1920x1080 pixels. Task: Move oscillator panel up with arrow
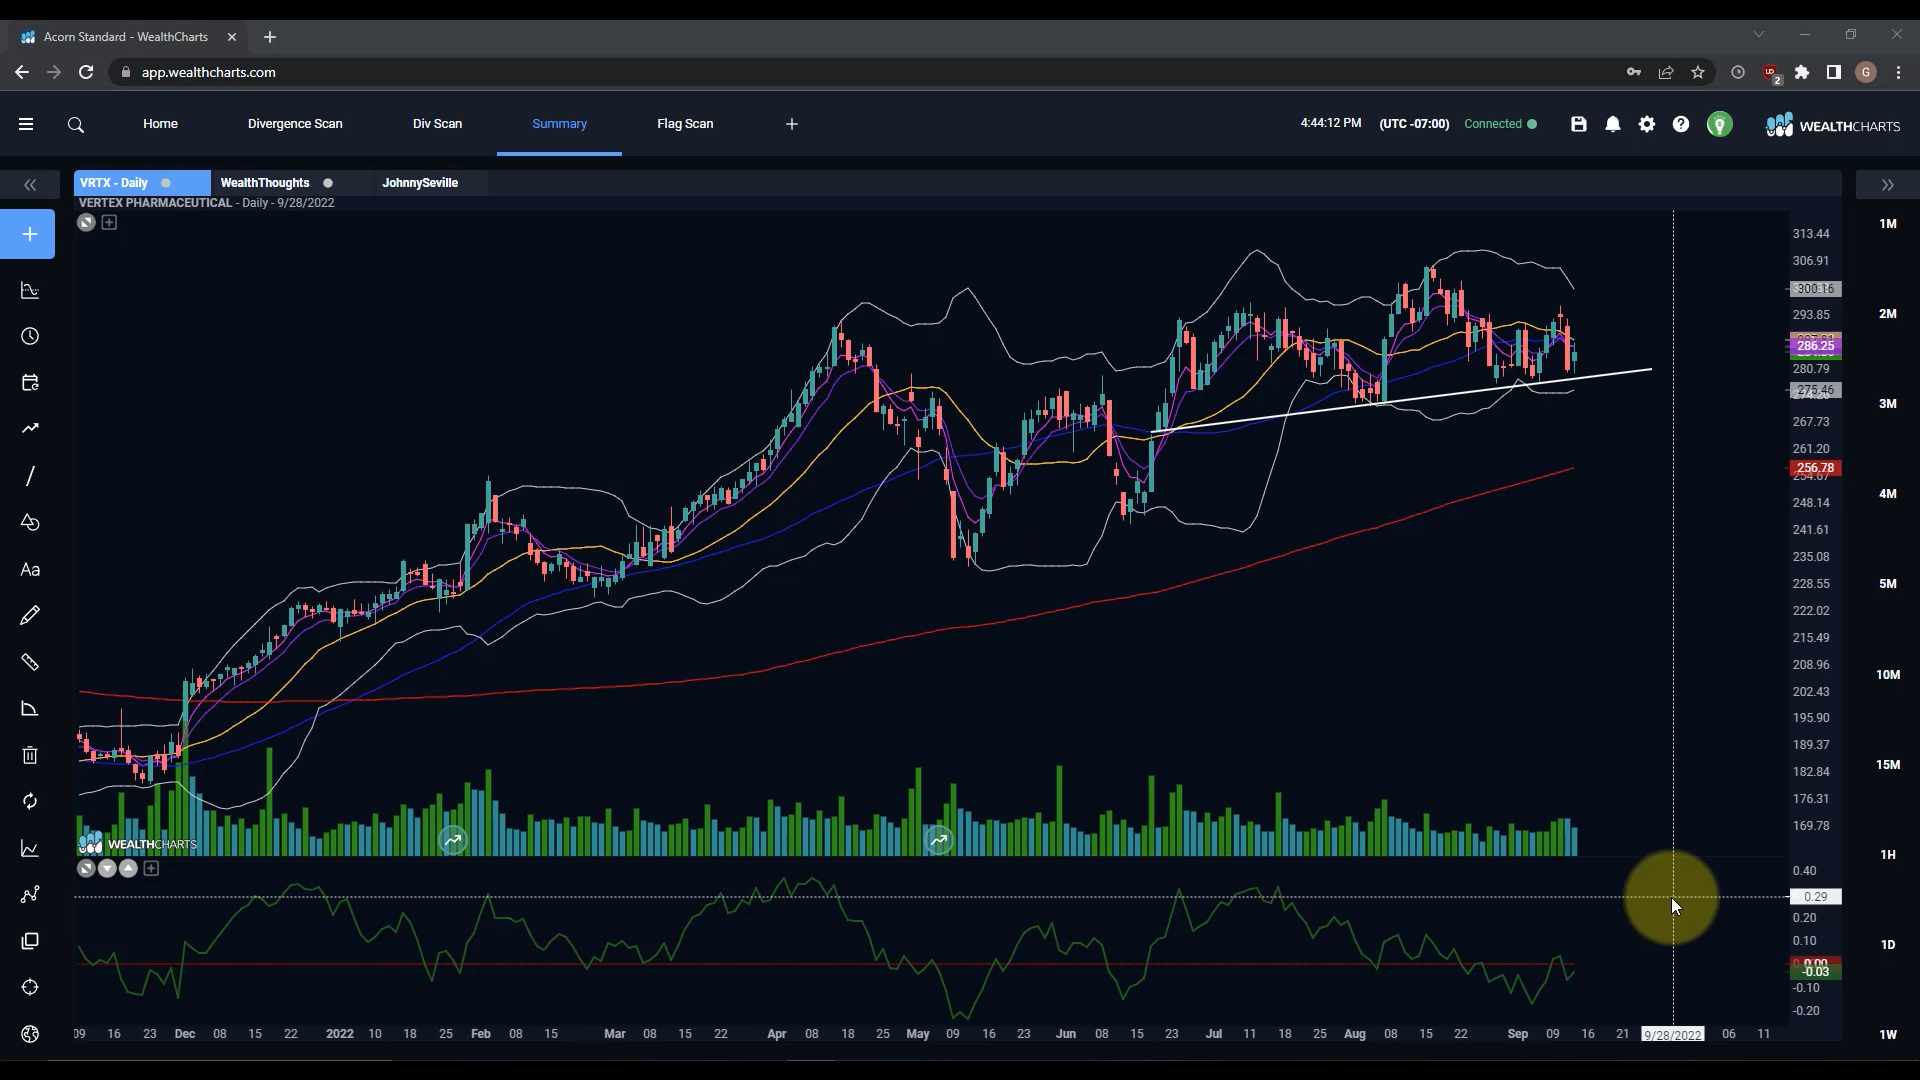[128, 868]
